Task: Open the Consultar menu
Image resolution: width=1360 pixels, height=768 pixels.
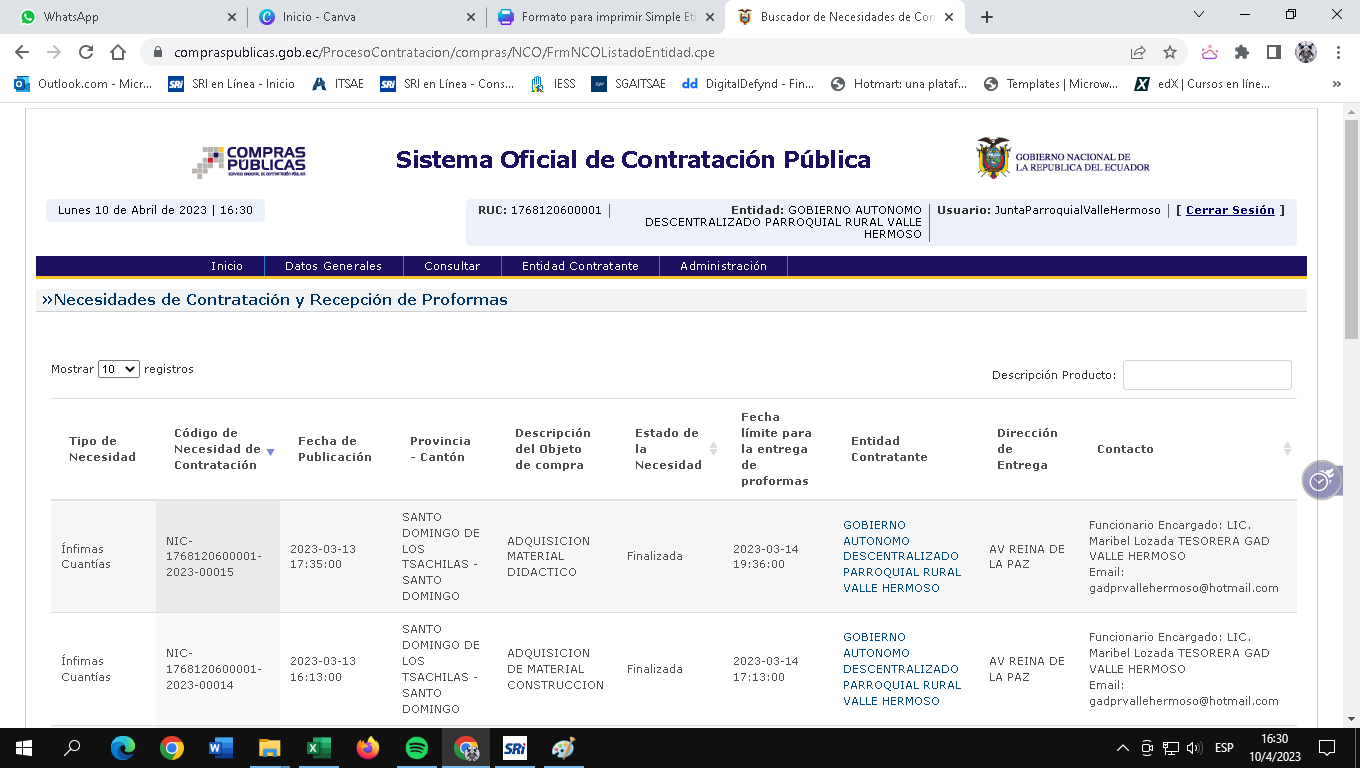Action: [452, 266]
